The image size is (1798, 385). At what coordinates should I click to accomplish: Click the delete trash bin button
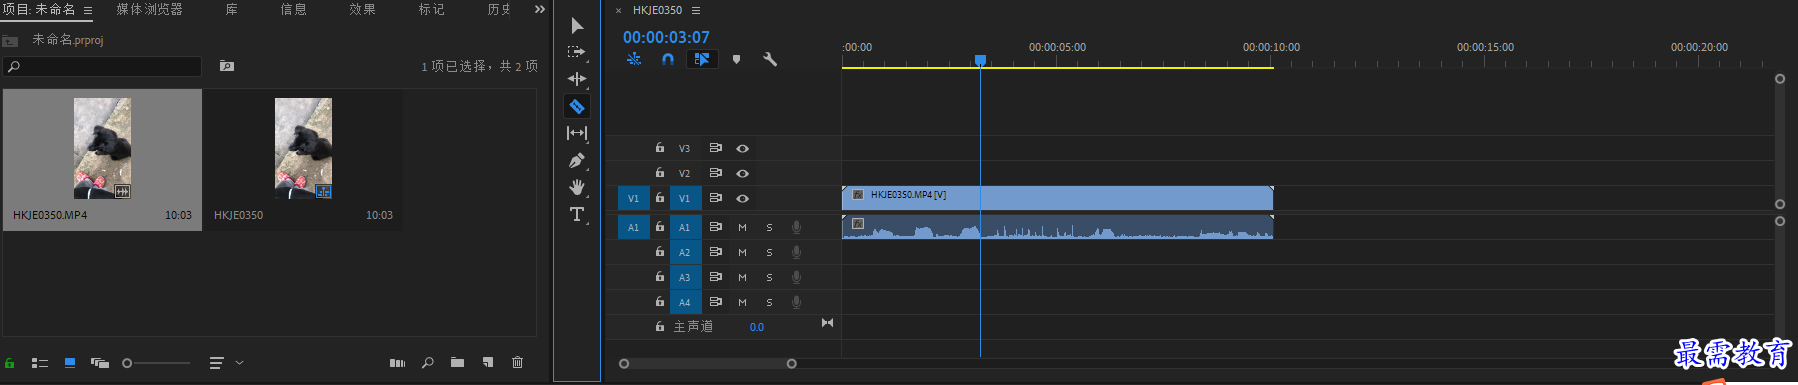click(x=517, y=362)
